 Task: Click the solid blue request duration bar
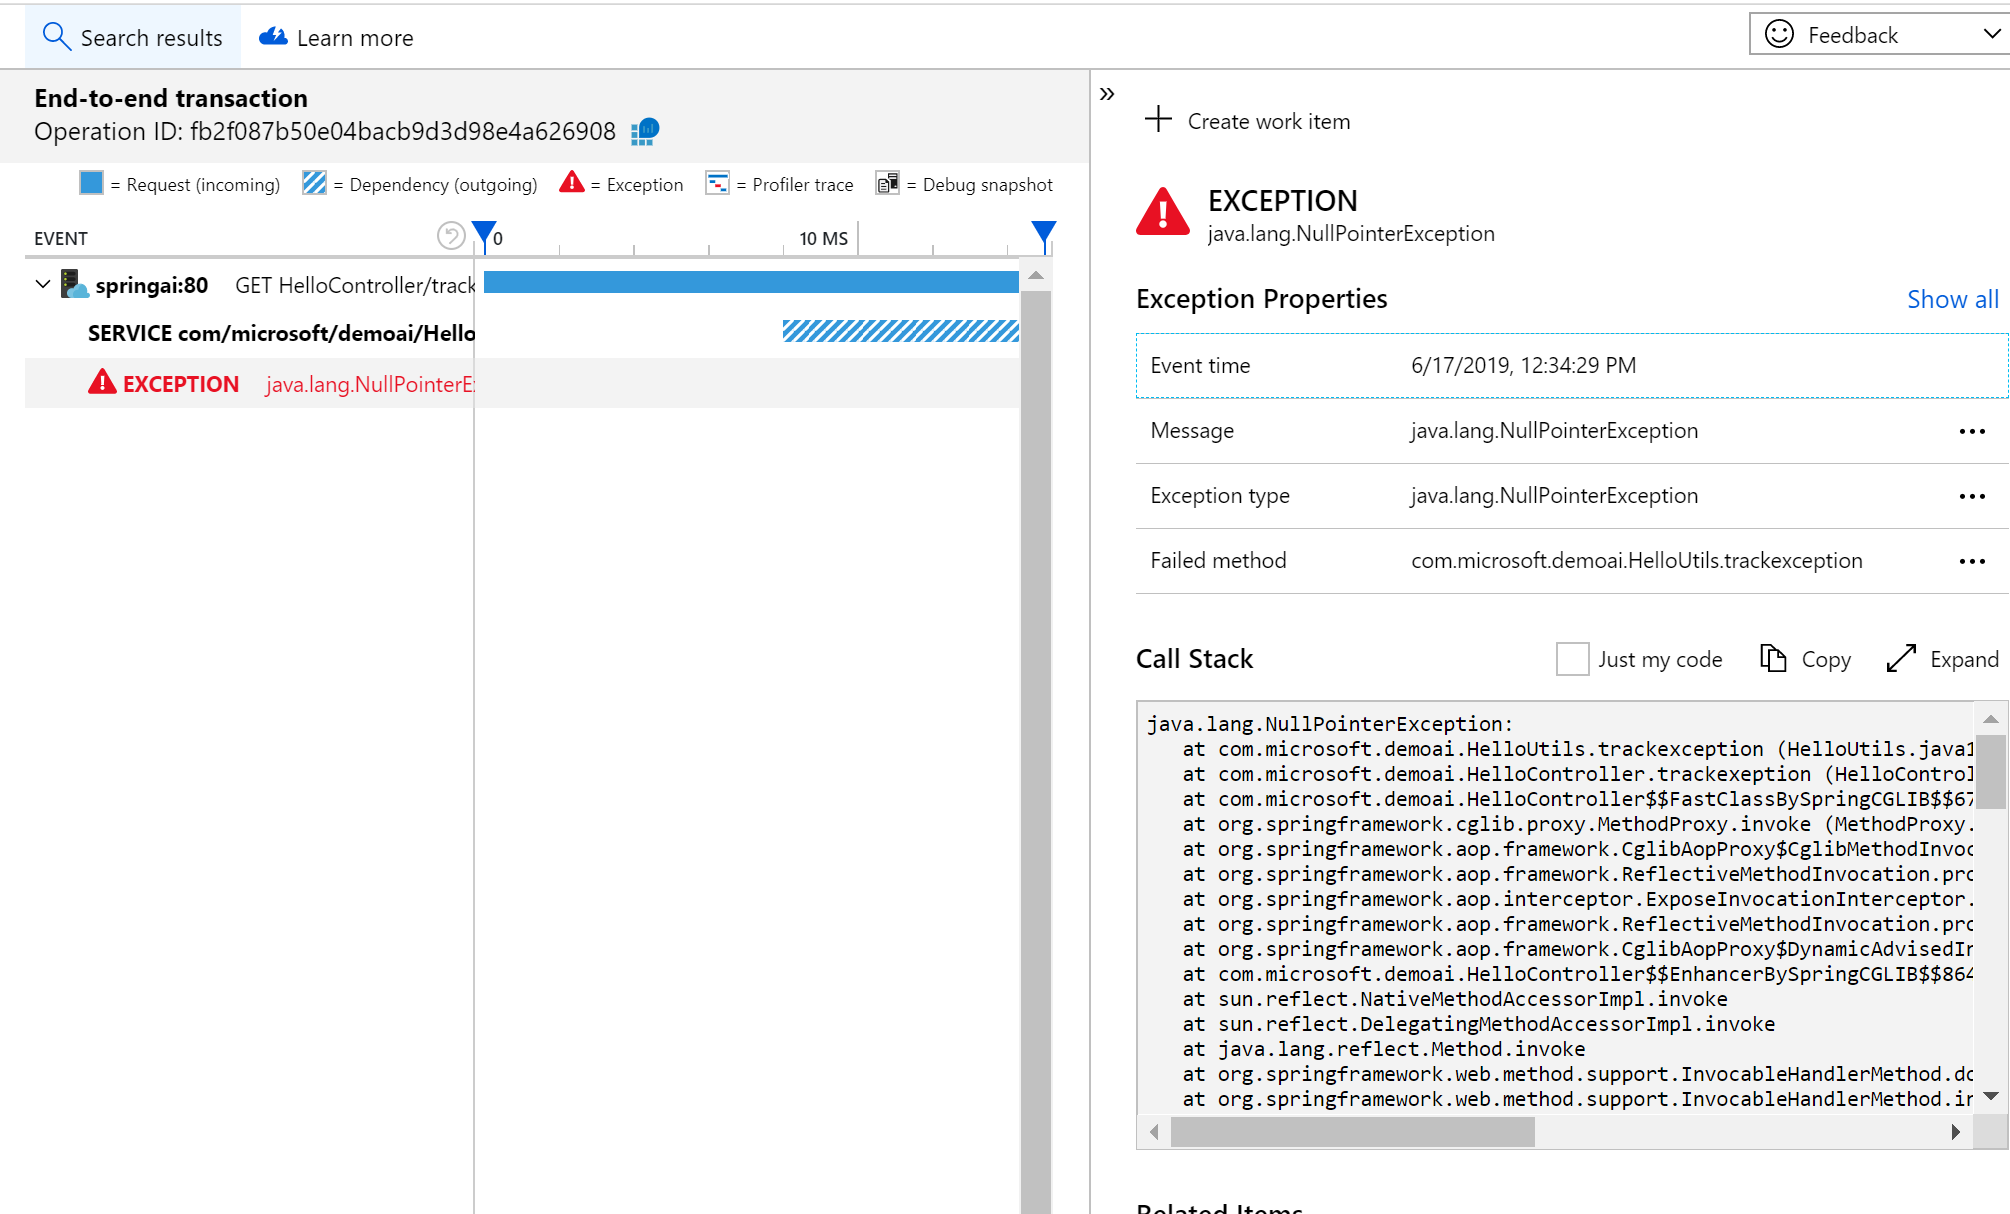[x=751, y=282]
